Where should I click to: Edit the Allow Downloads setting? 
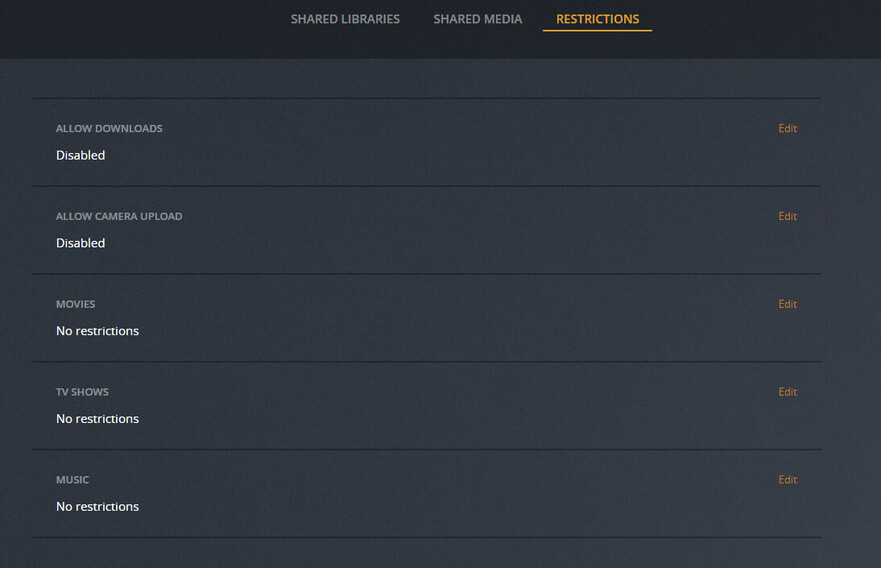tap(787, 128)
